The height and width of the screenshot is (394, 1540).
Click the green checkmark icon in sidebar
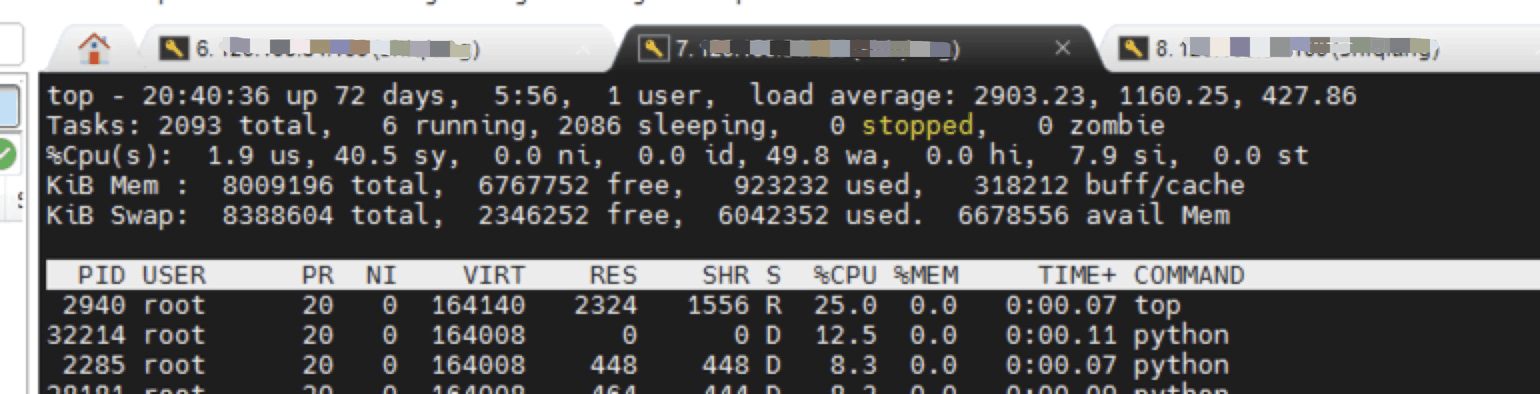point(6,154)
